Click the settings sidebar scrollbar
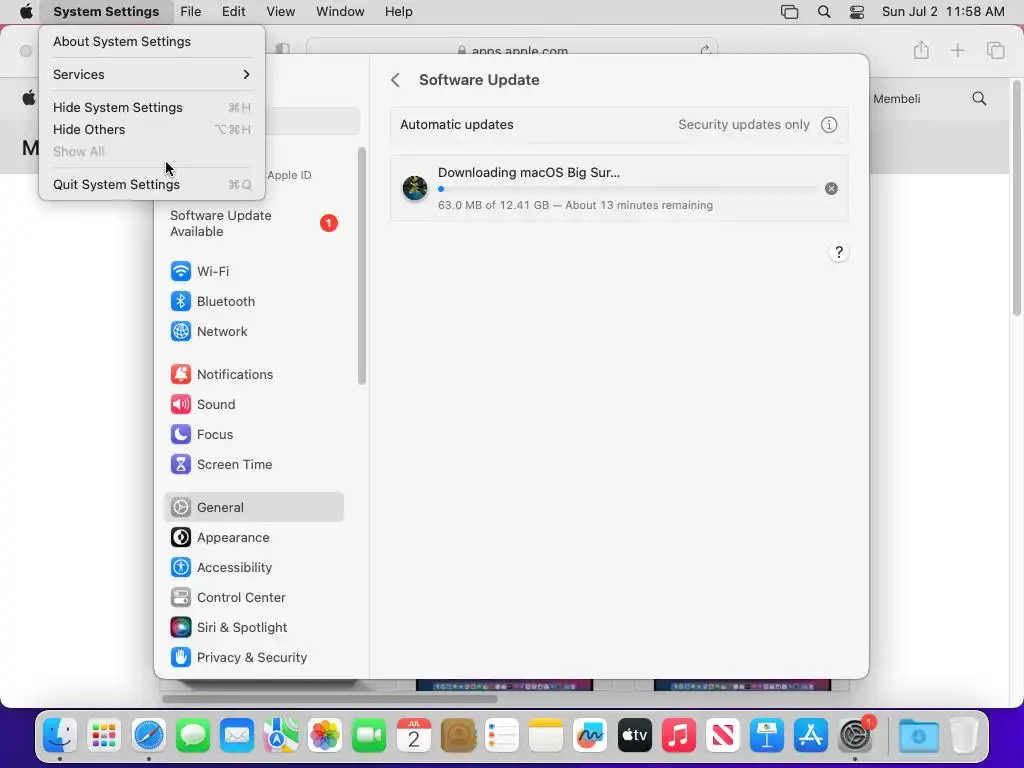 [362, 266]
